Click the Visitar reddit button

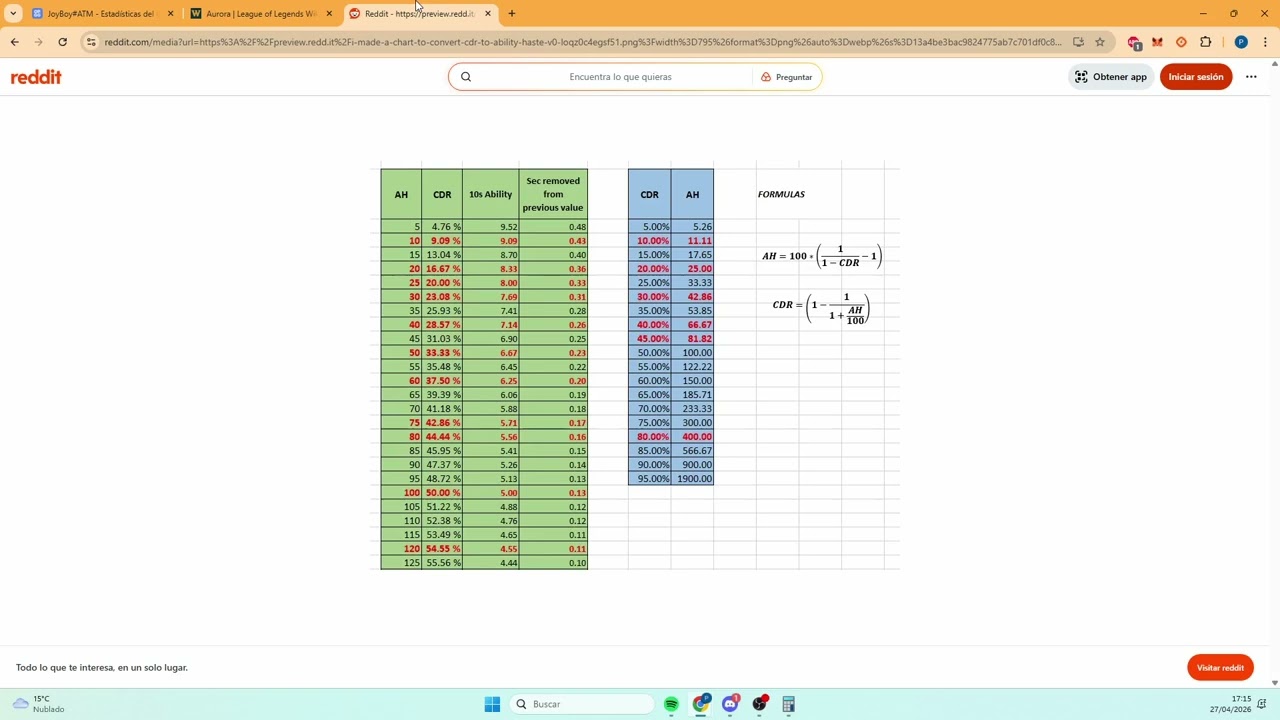tap(1220, 668)
